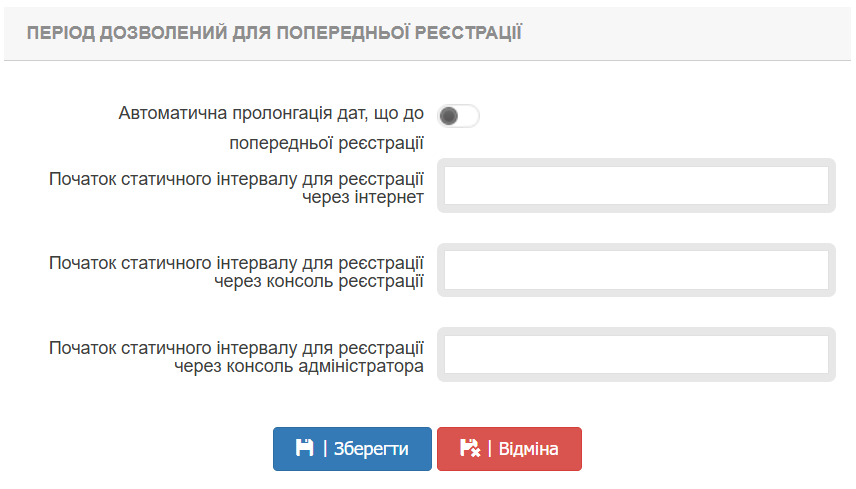The width and height of the screenshot is (856, 489).
Task: Focus the registration console interval start field
Action: (636, 270)
